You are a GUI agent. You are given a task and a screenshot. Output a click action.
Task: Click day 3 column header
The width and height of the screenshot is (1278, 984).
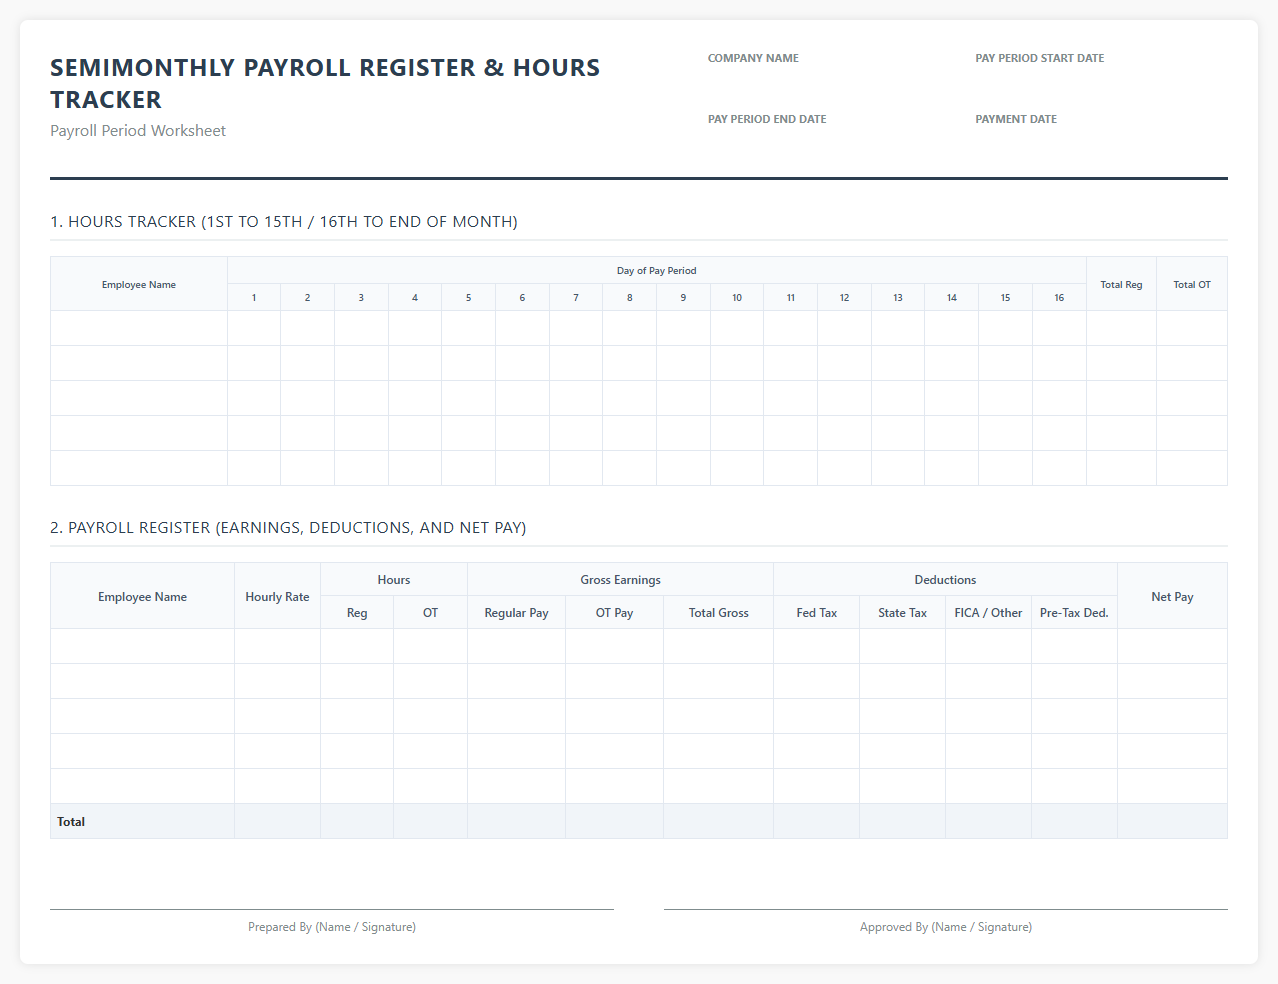point(361,298)
